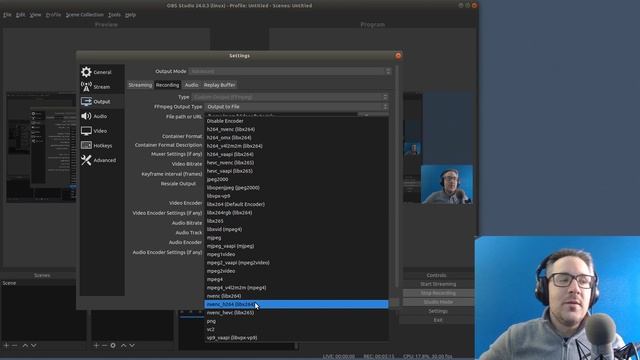
Task: Open the Edit menu in OBS
Action: 20,15
